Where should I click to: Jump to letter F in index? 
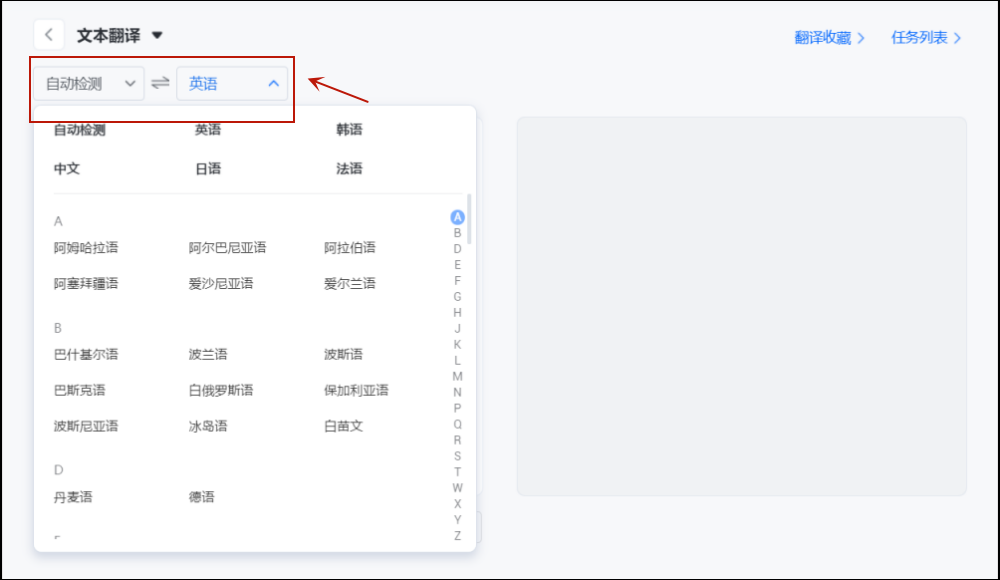pos(457,281)
